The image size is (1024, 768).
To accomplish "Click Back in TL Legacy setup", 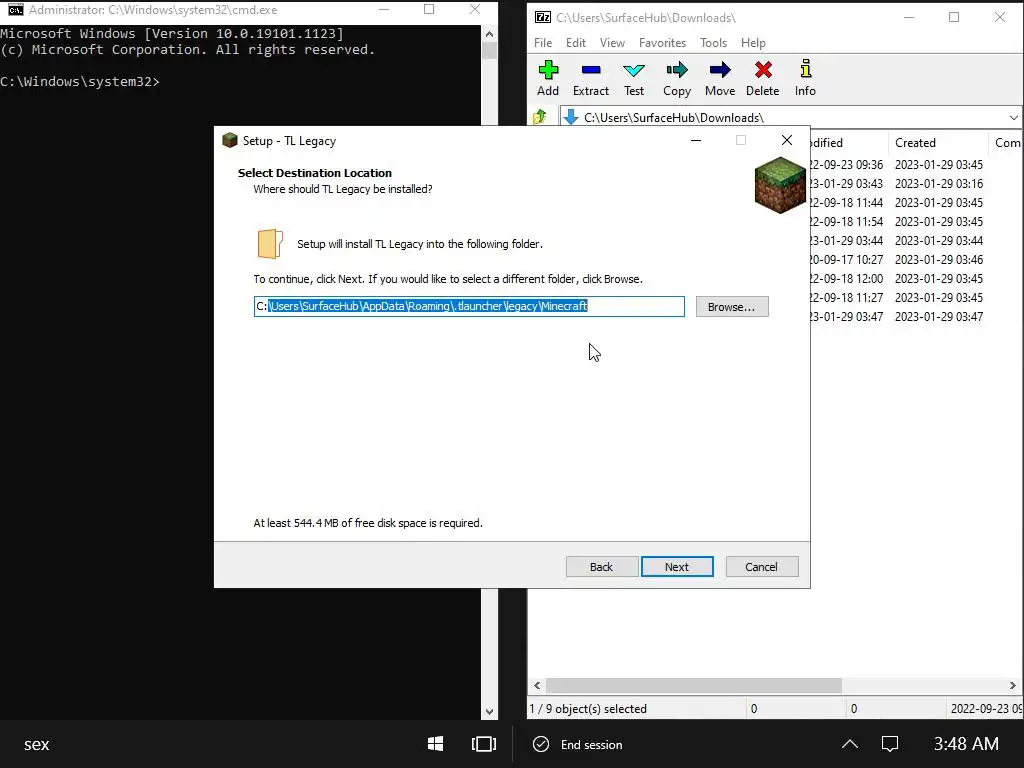I will click(601, 567).
